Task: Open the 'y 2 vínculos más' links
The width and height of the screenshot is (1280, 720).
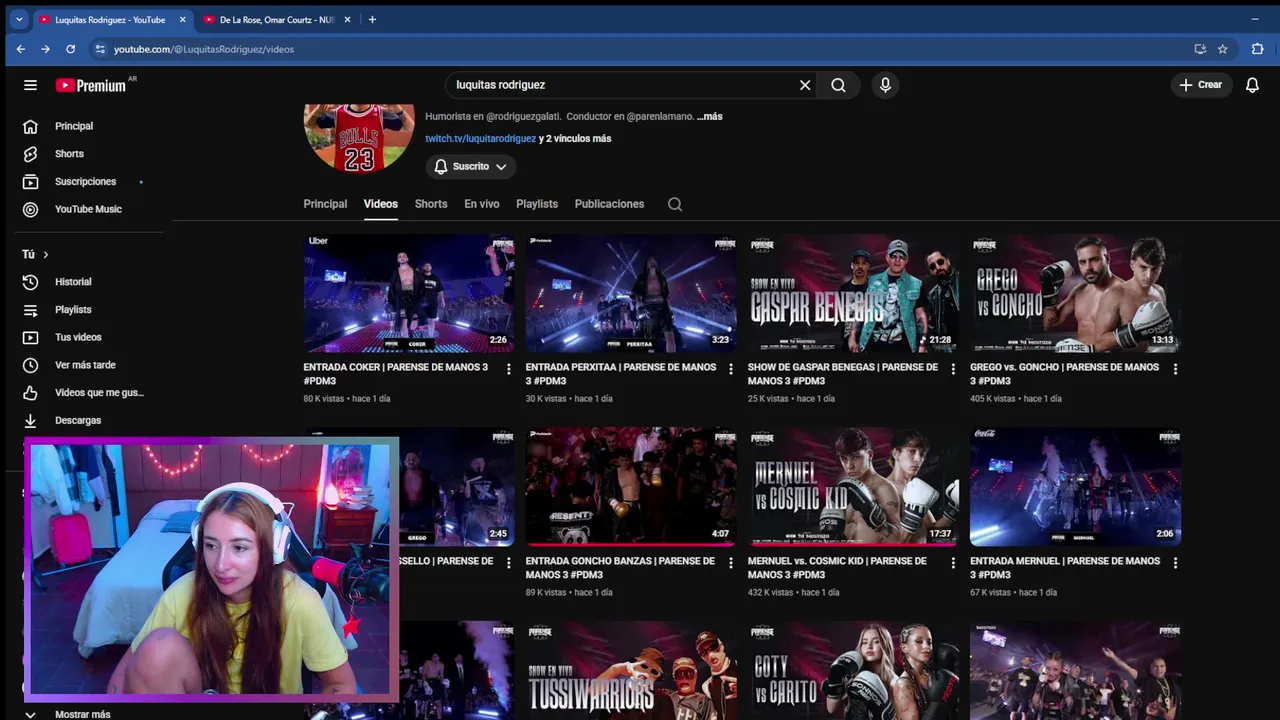Action: point(575,139)
